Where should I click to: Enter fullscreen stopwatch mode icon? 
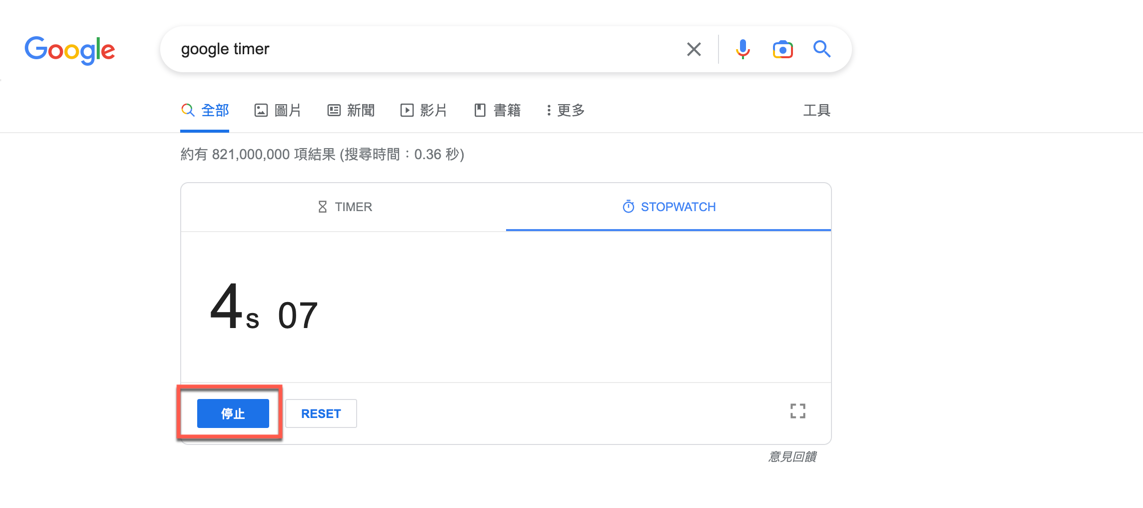798,411
